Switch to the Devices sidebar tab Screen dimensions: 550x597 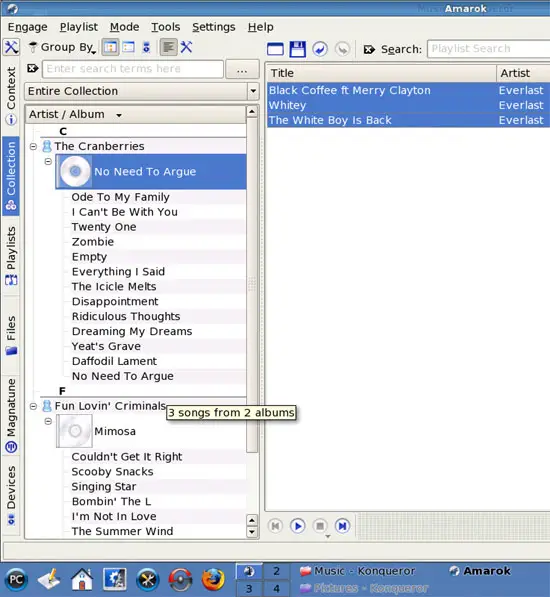click(11, 496)
